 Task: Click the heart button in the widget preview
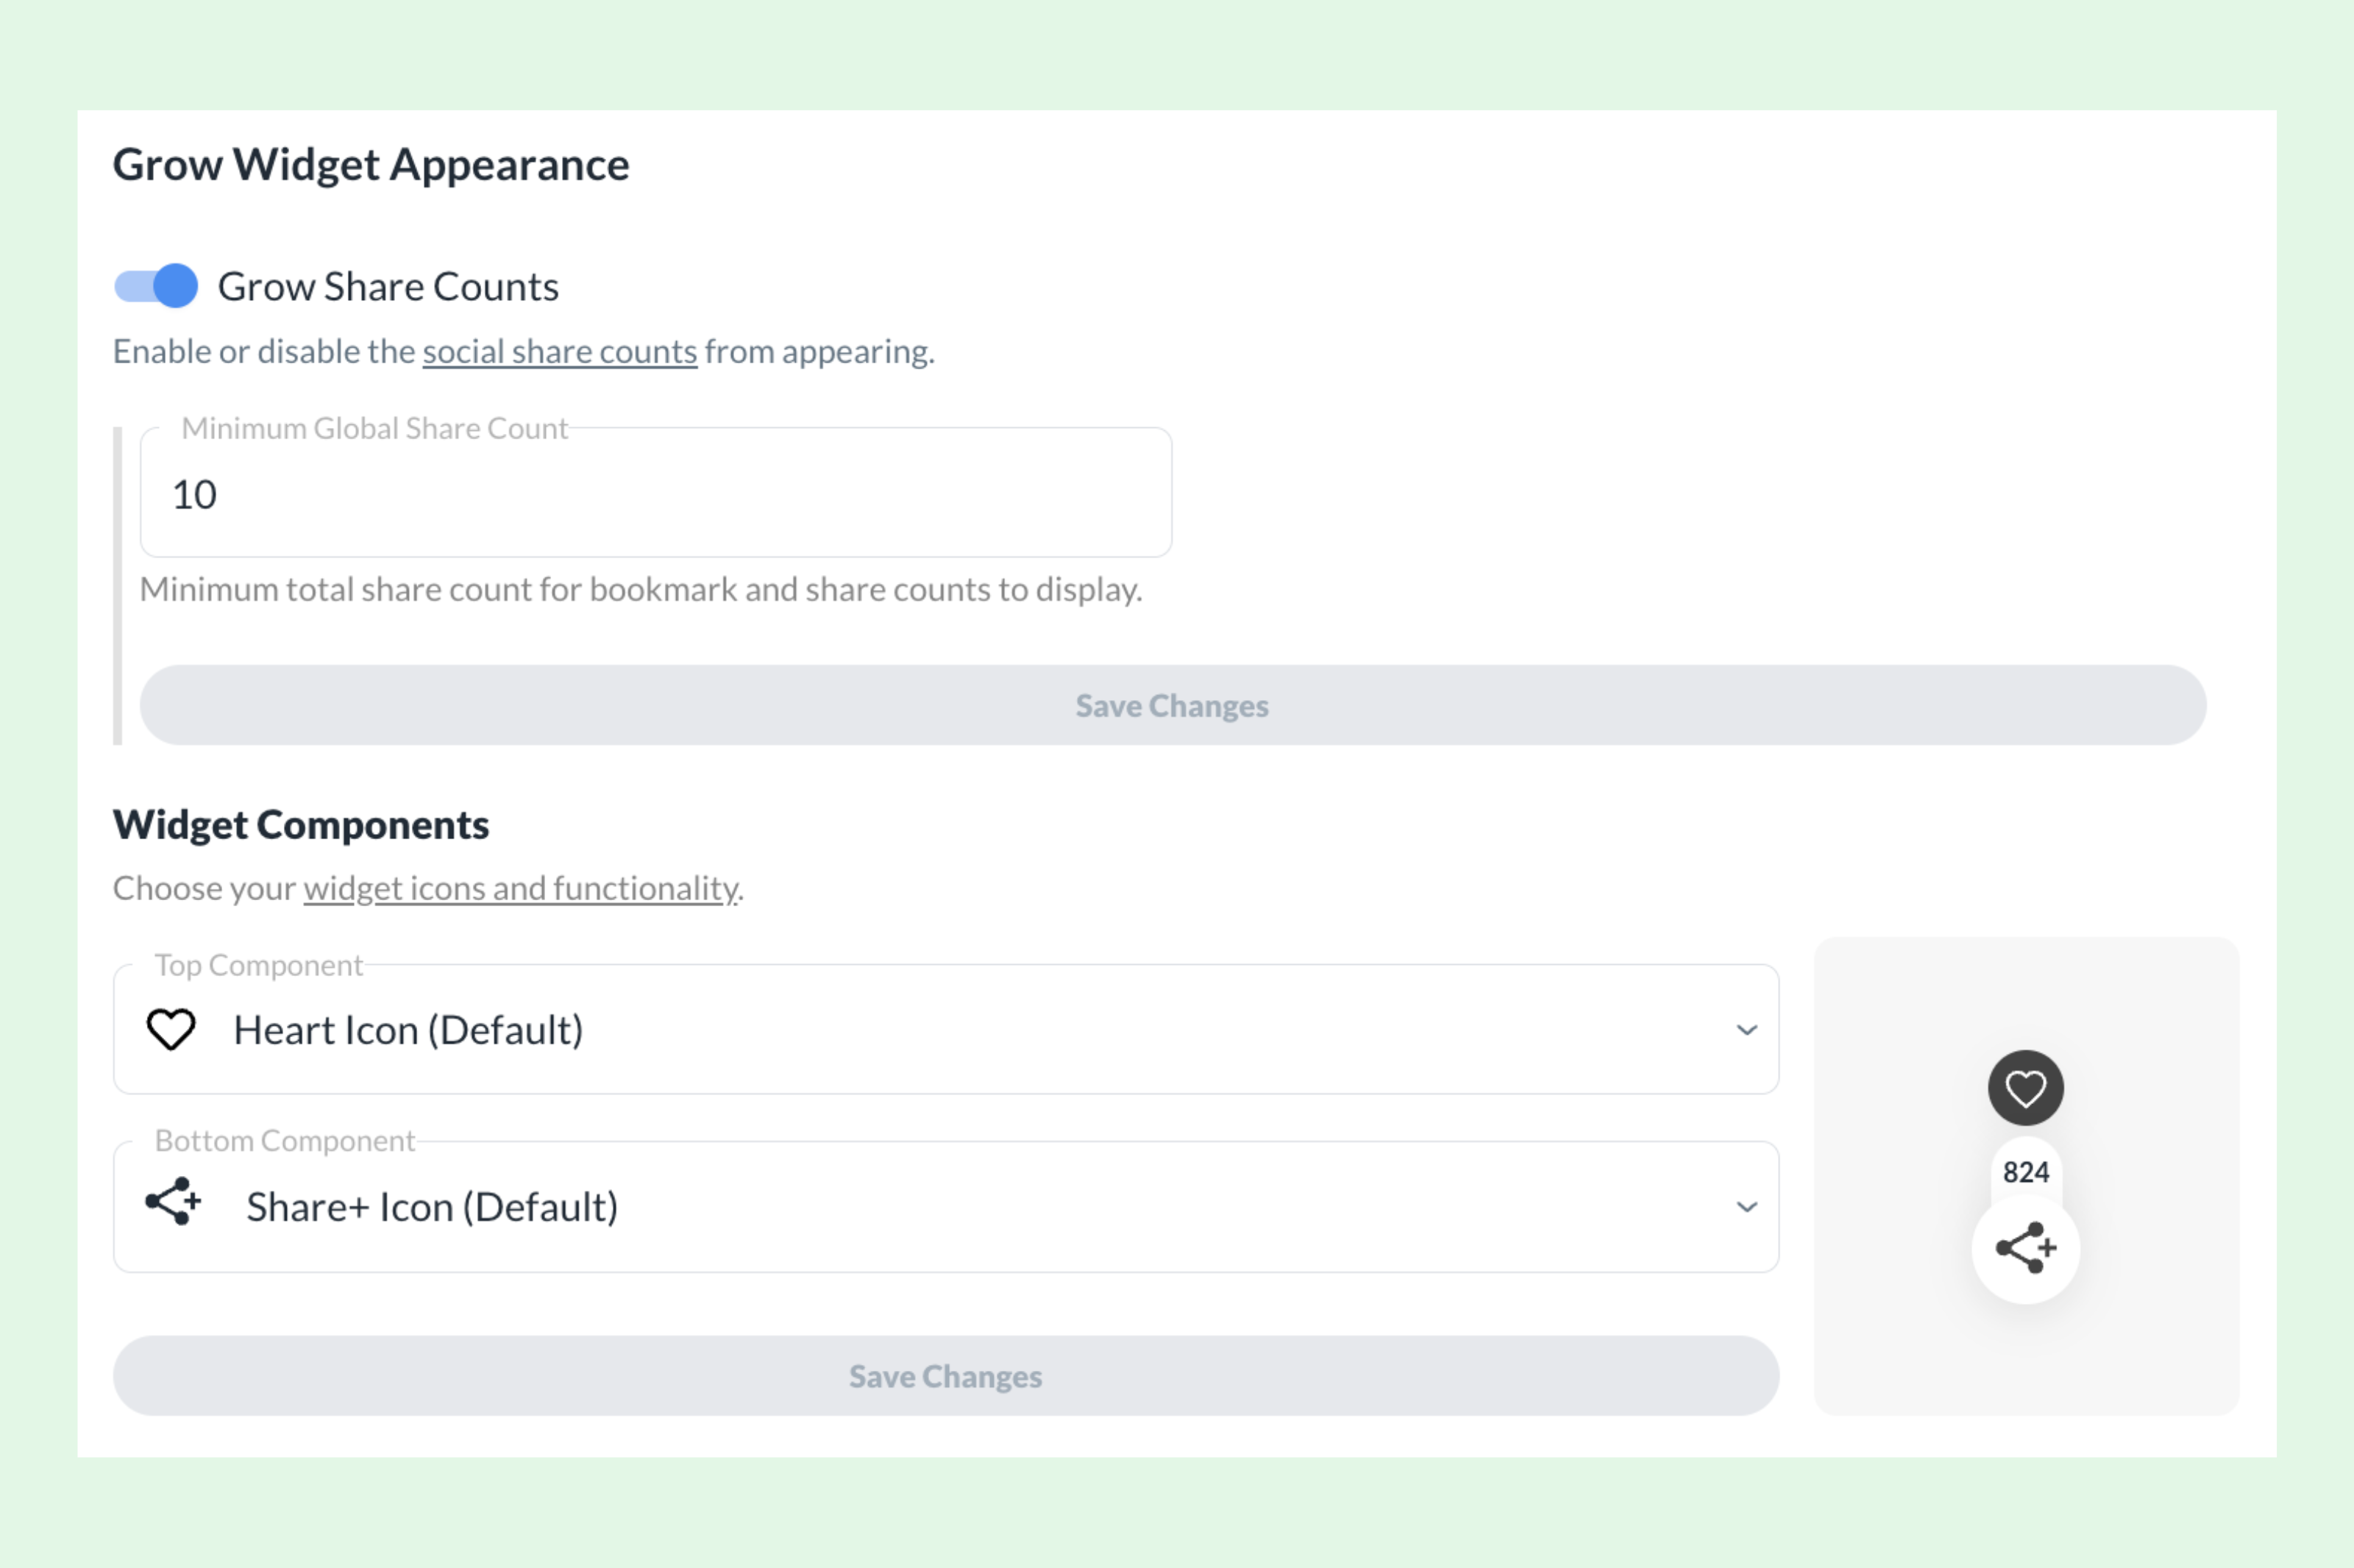point(2026,1087)
